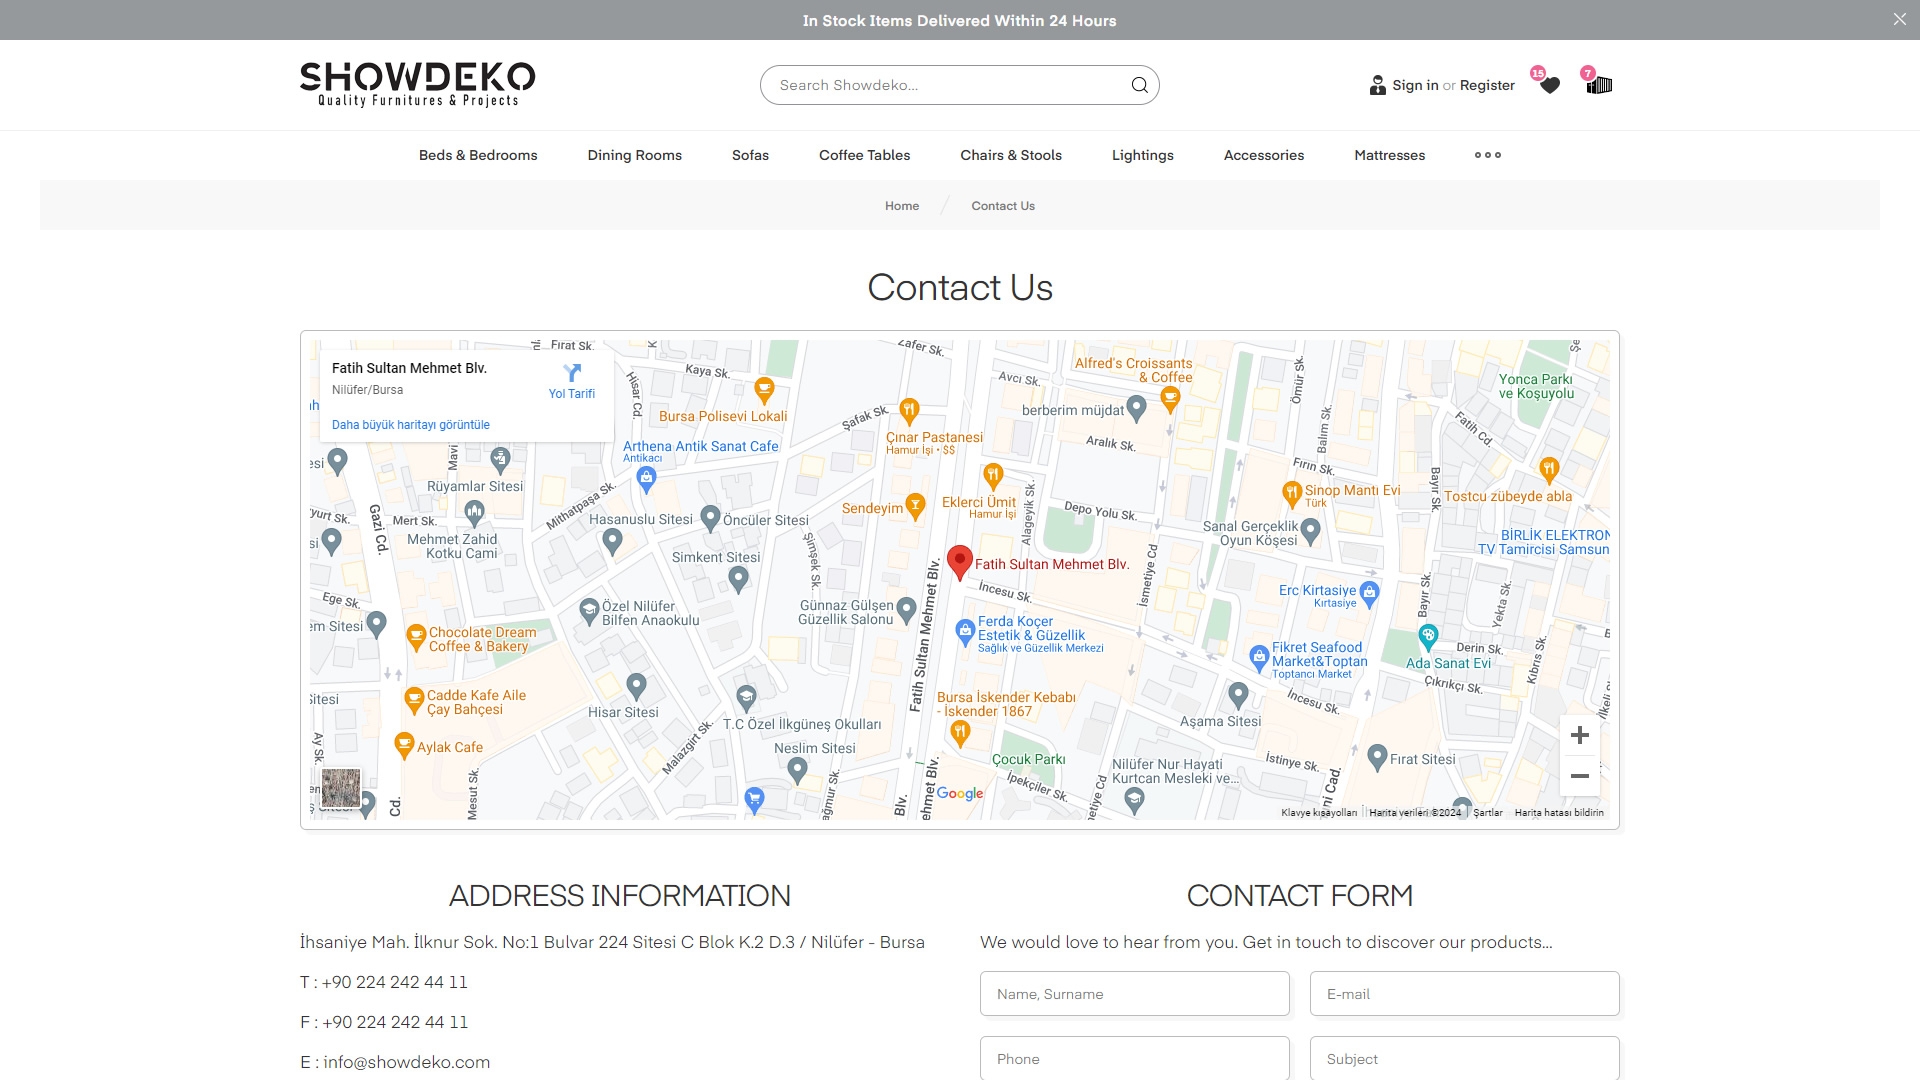Screen dimensions: 1920x1080
Task: Open Dining Rooms category
Action: [634, 155]
